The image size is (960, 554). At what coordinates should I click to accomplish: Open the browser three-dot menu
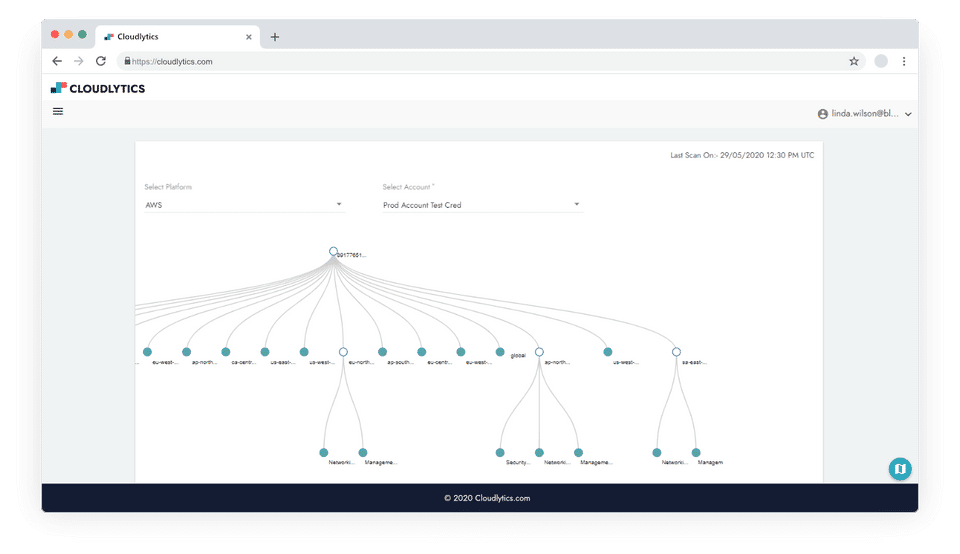pyautogui.click(x=904, y=61)
